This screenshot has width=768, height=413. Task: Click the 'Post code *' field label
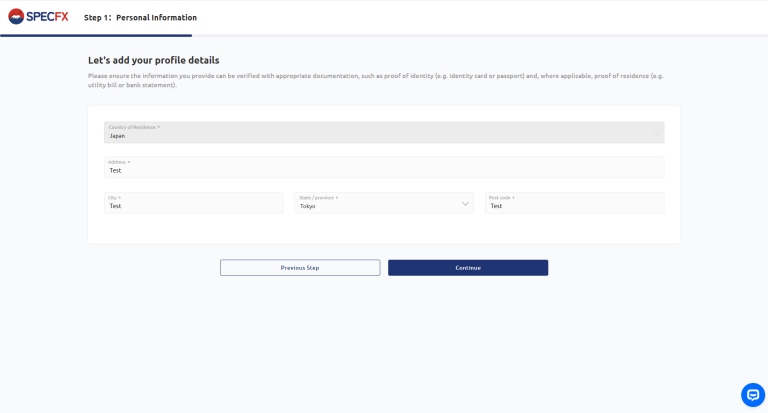click(502, 198)
